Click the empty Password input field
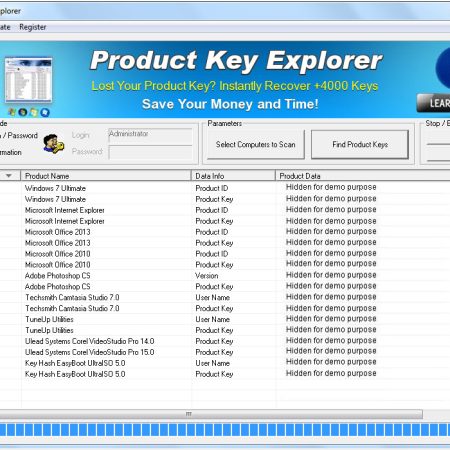 click(x=150, y=153)
